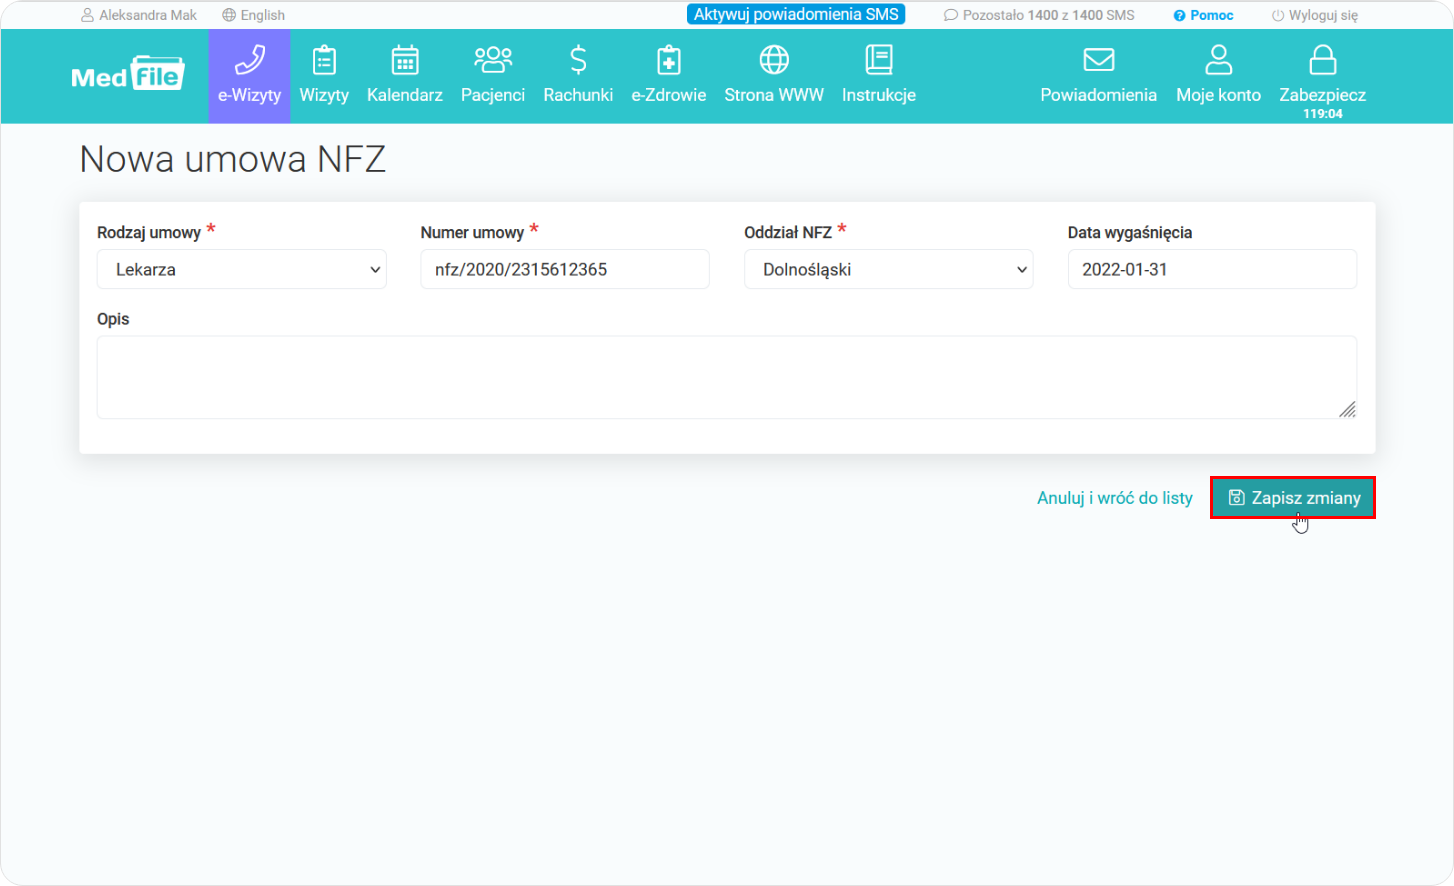This screenshot has width=1454, height=886.
Task: Click the 119:04 session timer
Action: [1323, 114]
